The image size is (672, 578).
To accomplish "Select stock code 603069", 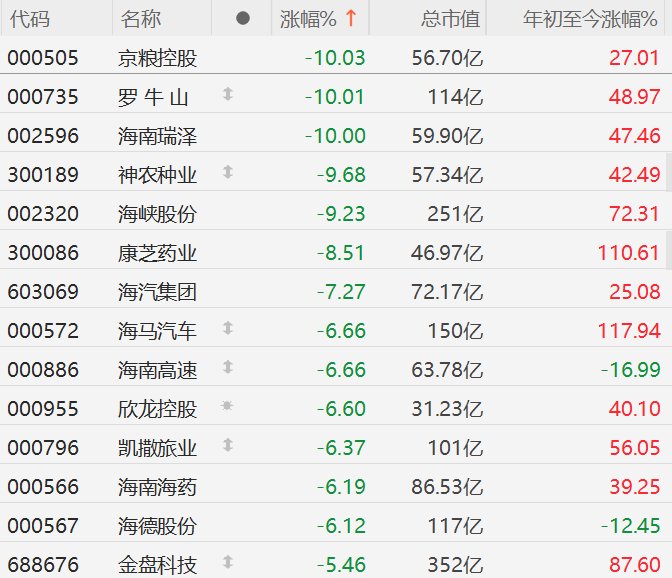I will click(43, 292).
